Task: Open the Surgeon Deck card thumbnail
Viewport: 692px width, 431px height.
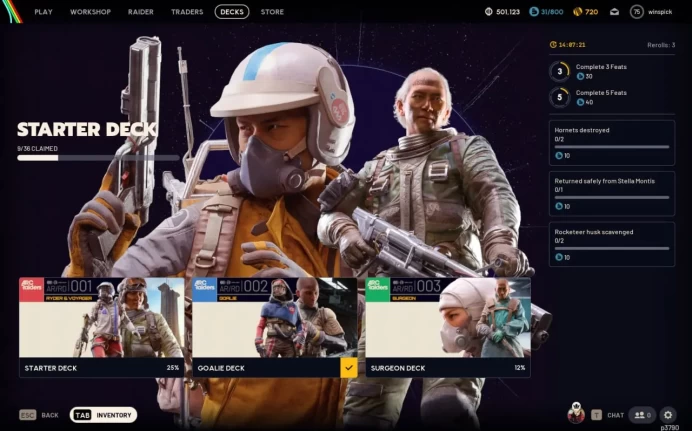Action: (x=448, y=317)
